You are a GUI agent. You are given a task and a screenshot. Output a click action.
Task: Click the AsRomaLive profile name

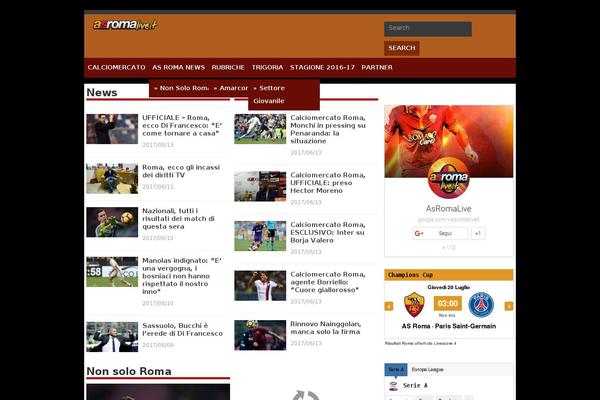pyautogui.click(x=448, y=209)
